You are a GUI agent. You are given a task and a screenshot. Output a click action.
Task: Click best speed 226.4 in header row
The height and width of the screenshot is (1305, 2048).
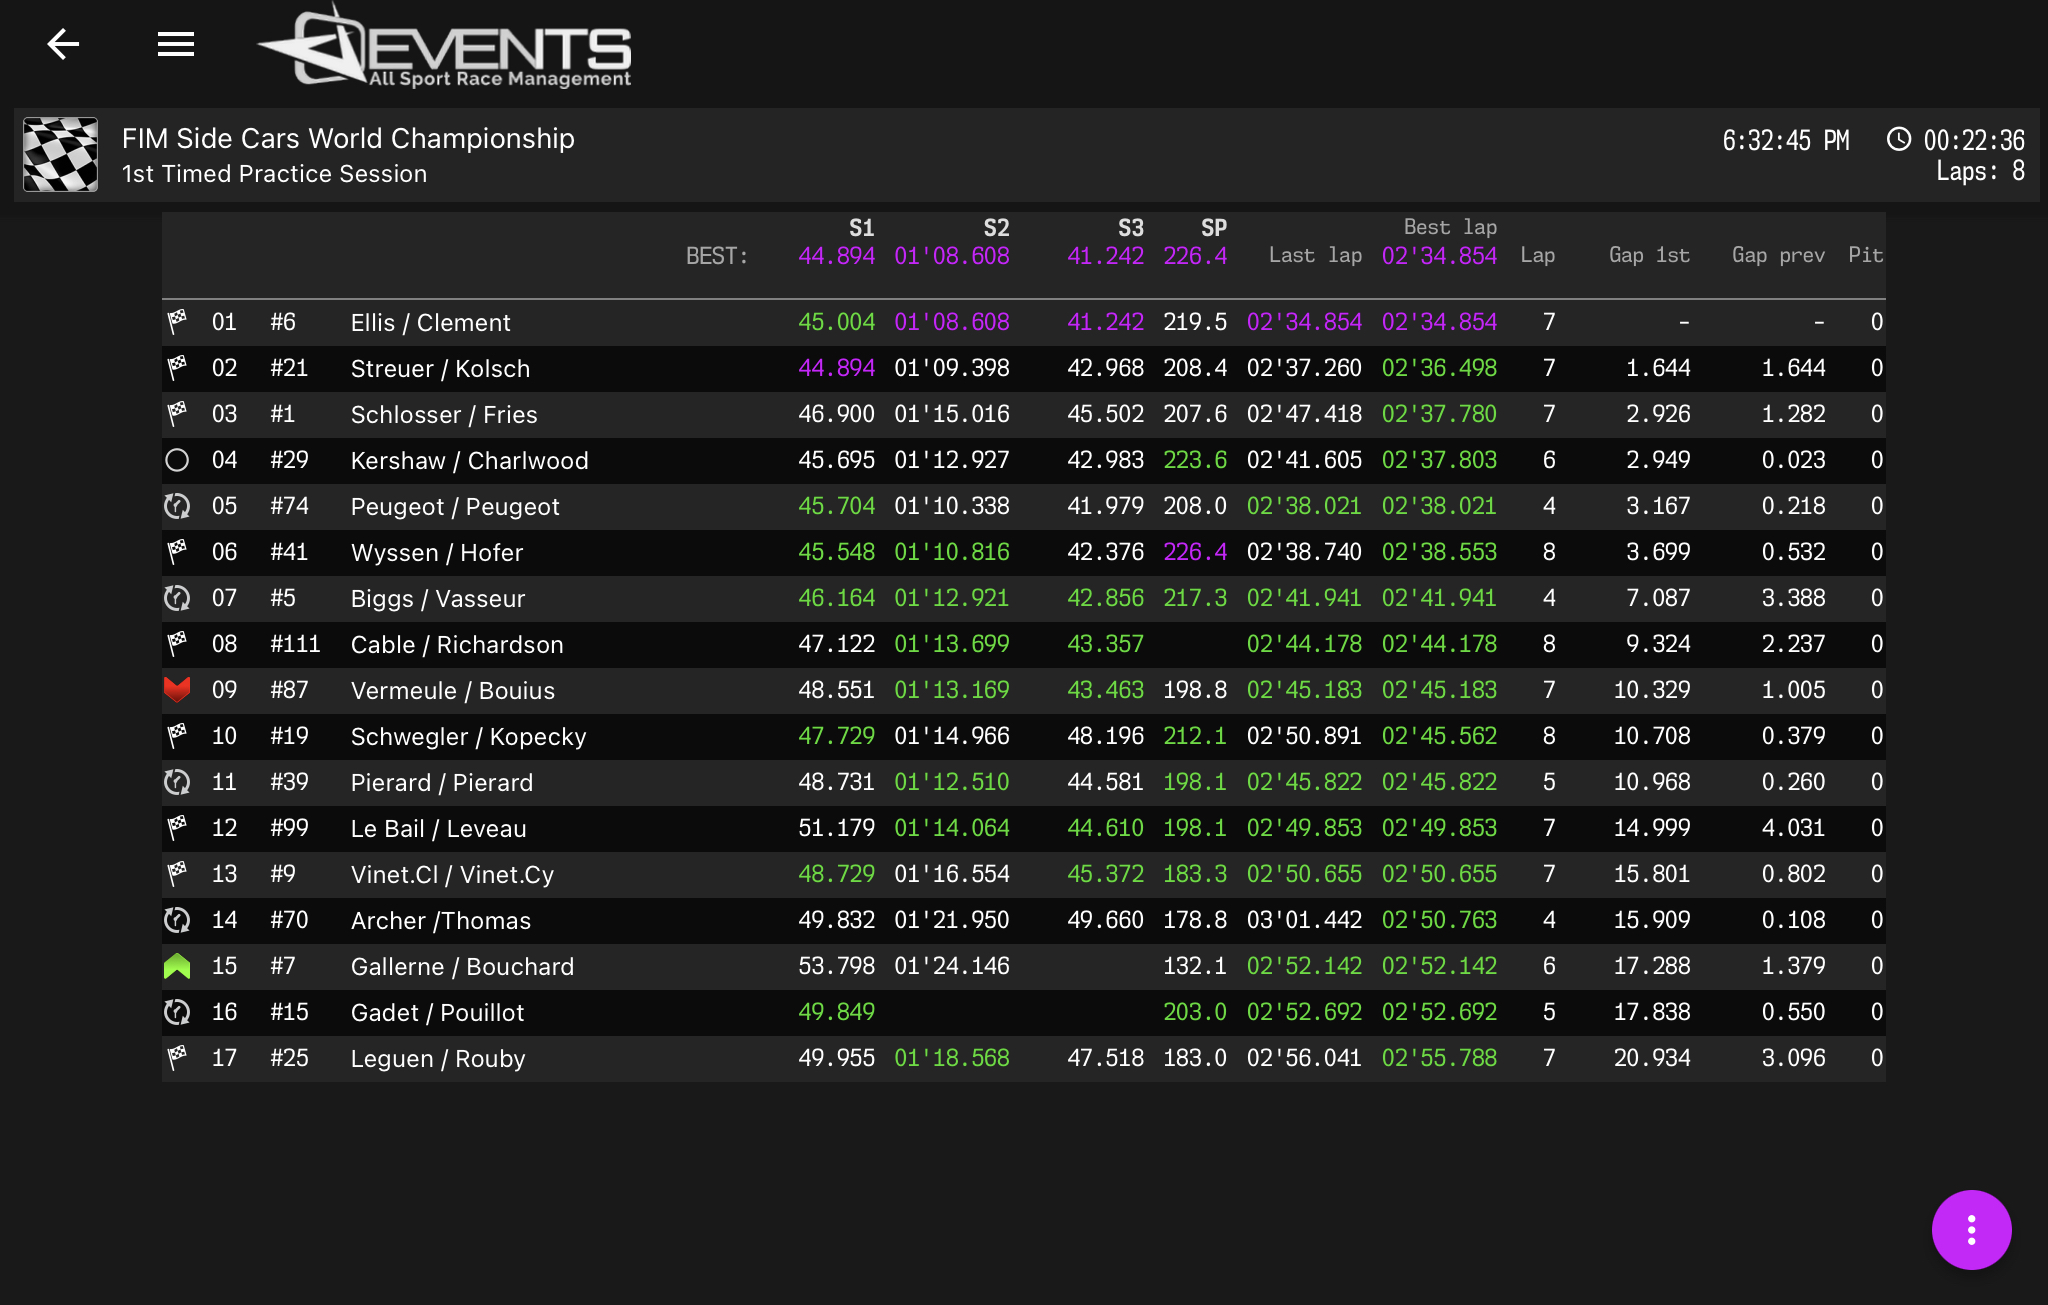pos(1195,256)
